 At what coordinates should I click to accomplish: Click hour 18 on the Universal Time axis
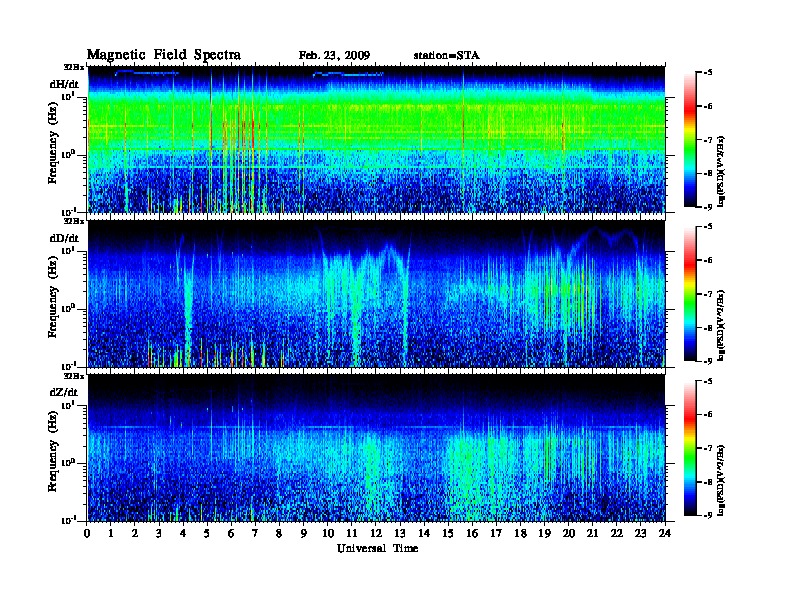(520, 533)
